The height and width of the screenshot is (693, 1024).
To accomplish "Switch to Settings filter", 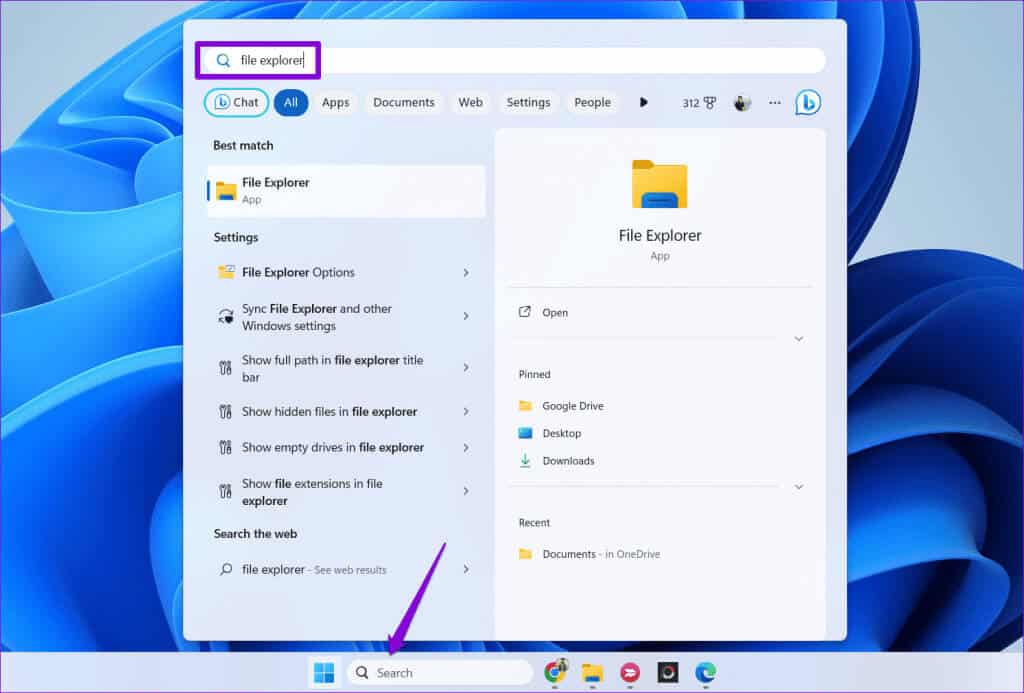I will 528,103.
